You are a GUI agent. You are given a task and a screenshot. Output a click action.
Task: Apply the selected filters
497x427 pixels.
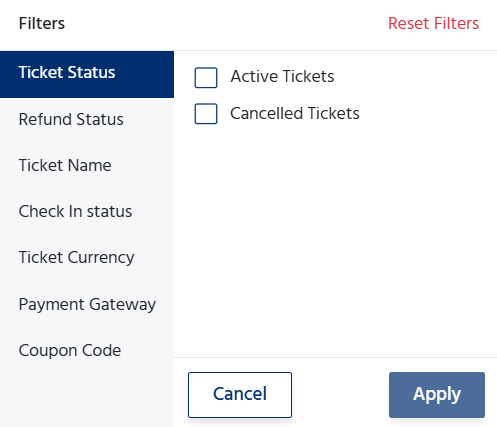tap(437, 395)
